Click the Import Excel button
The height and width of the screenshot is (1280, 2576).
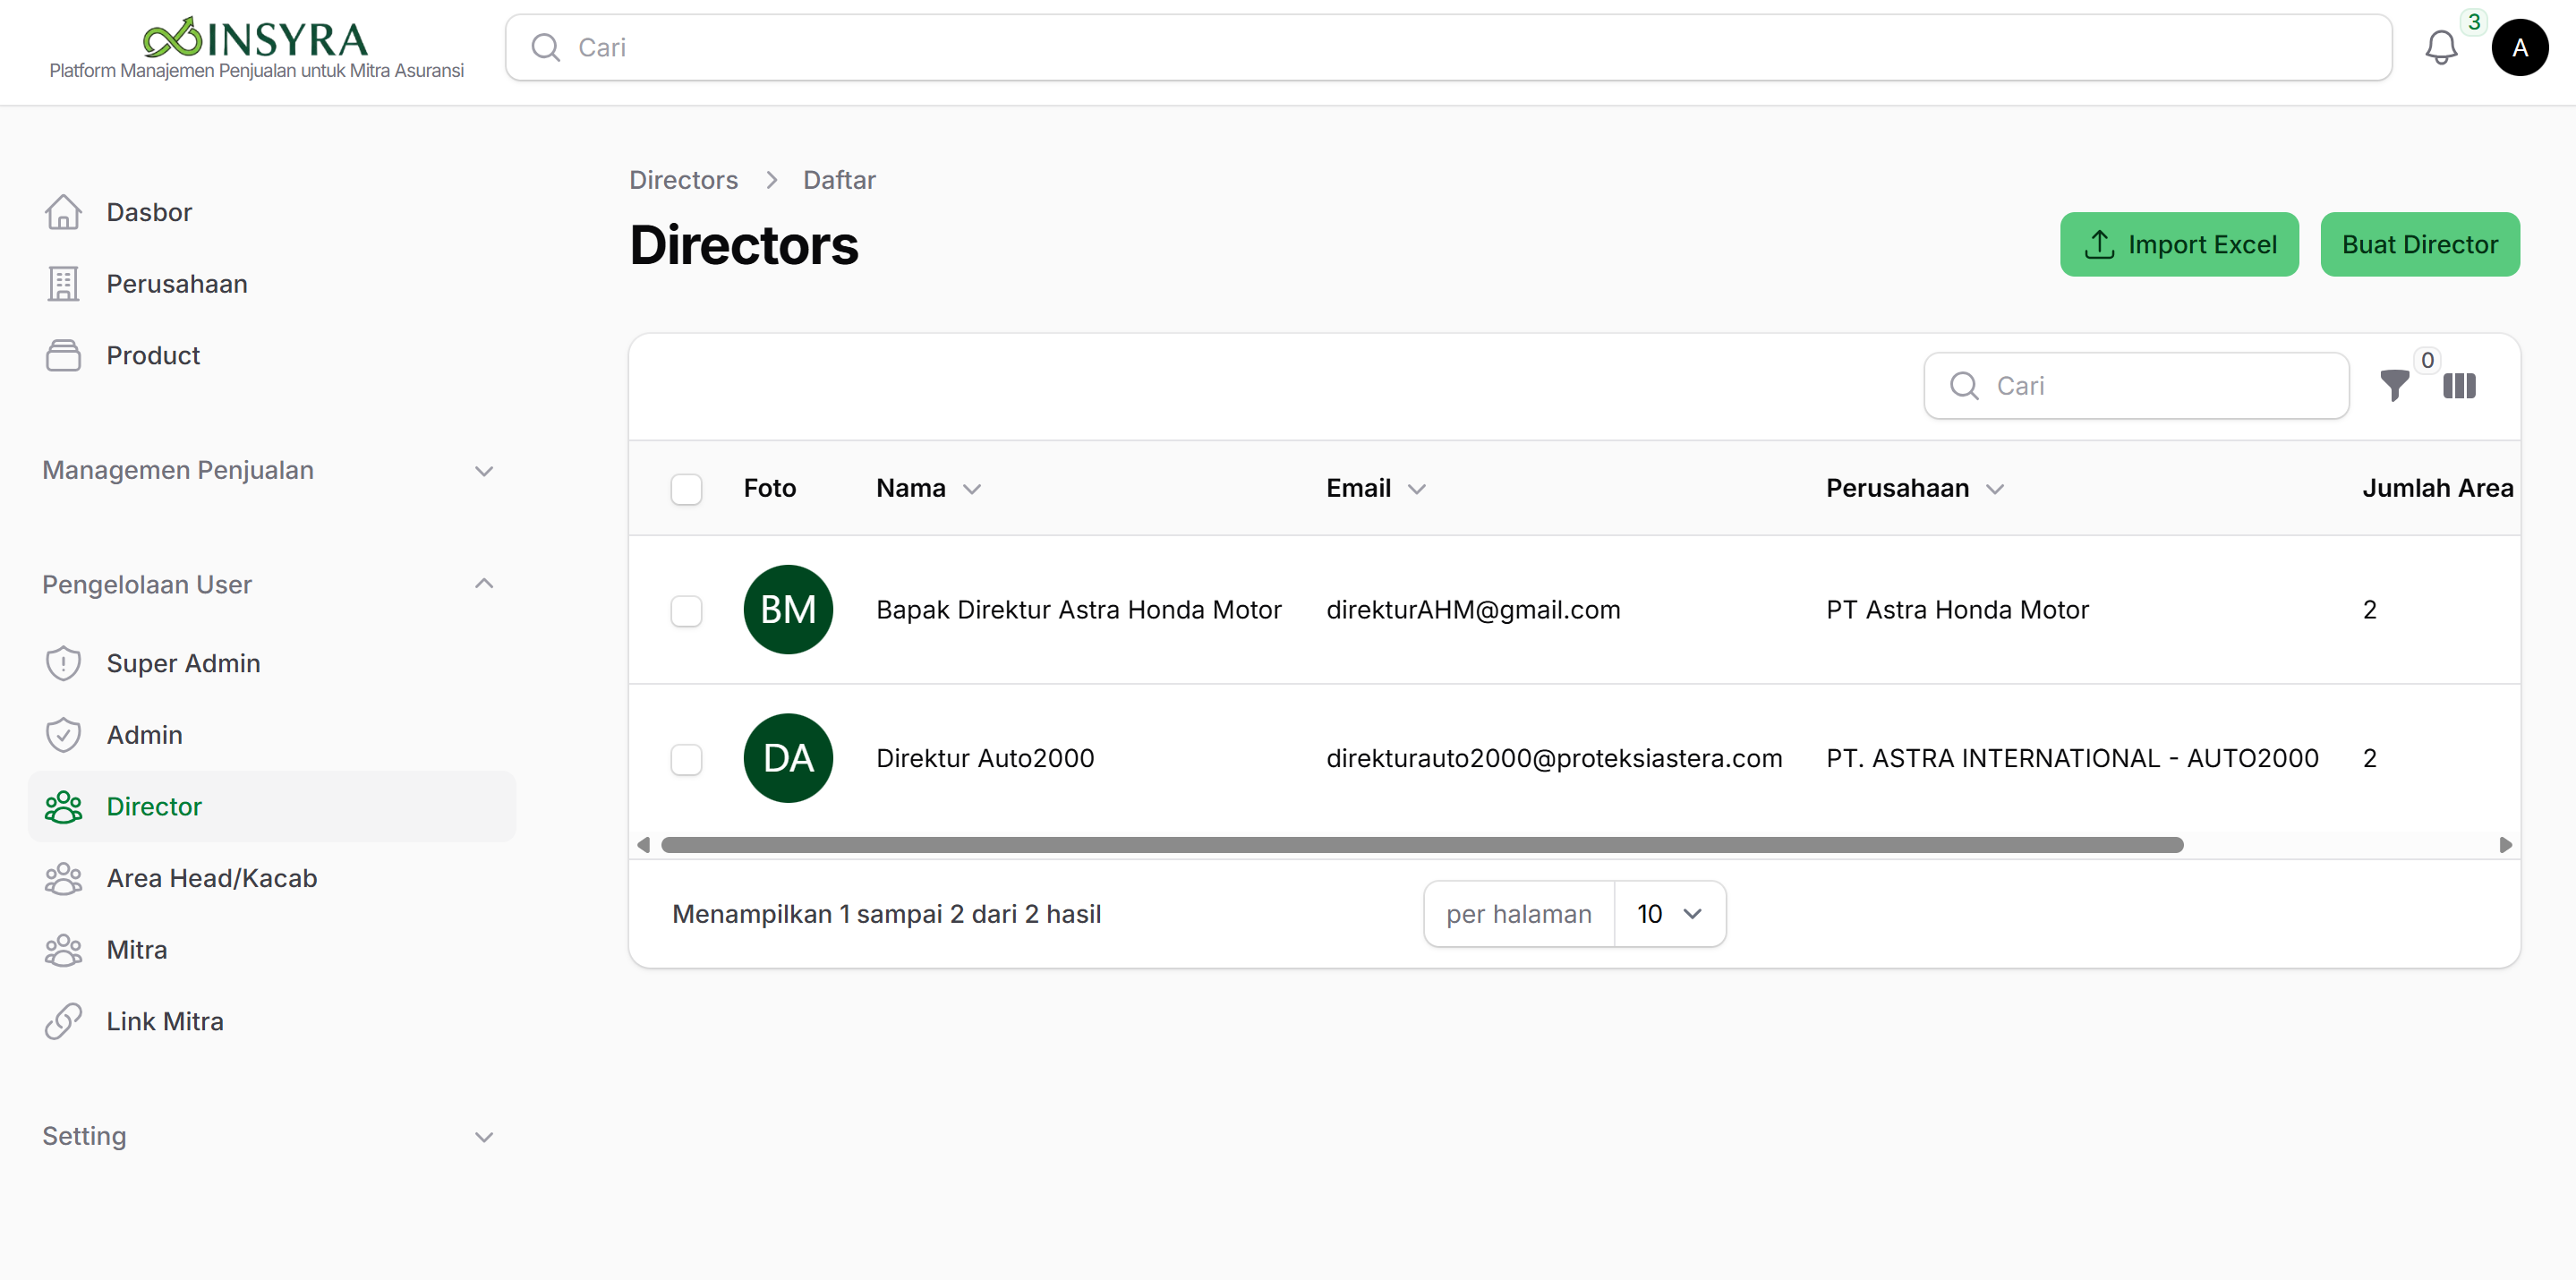click(x=2179, y=244)
